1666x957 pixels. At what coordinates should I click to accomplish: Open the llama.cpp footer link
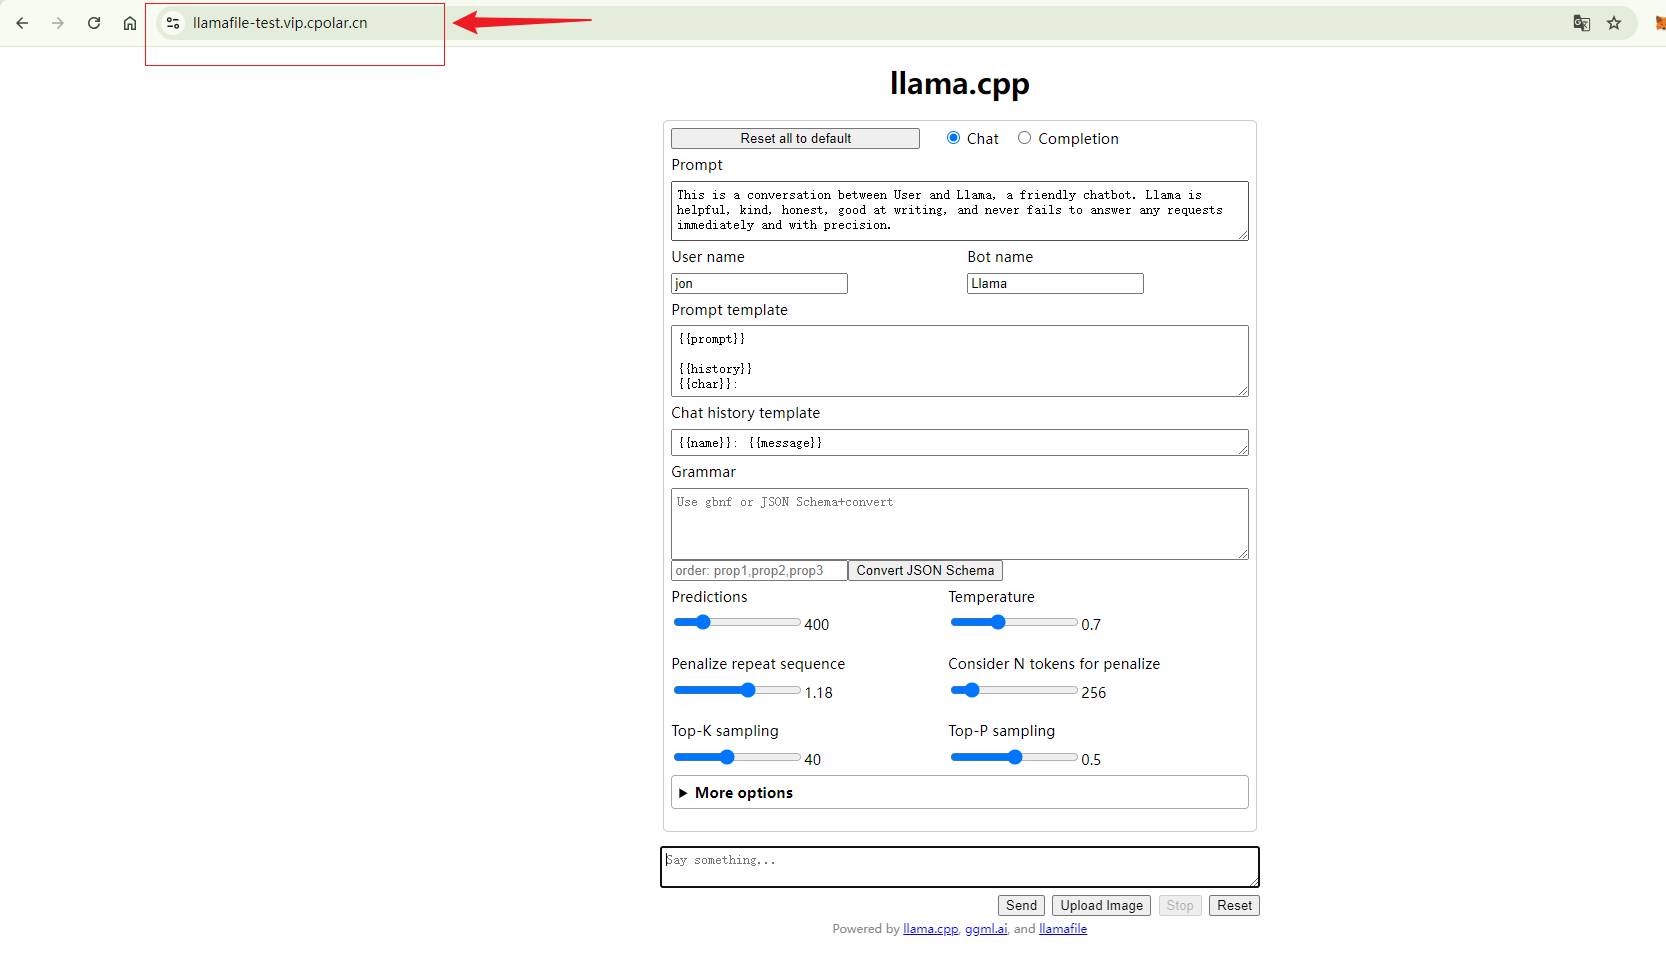pyautogui.click(x=930, y=929)
